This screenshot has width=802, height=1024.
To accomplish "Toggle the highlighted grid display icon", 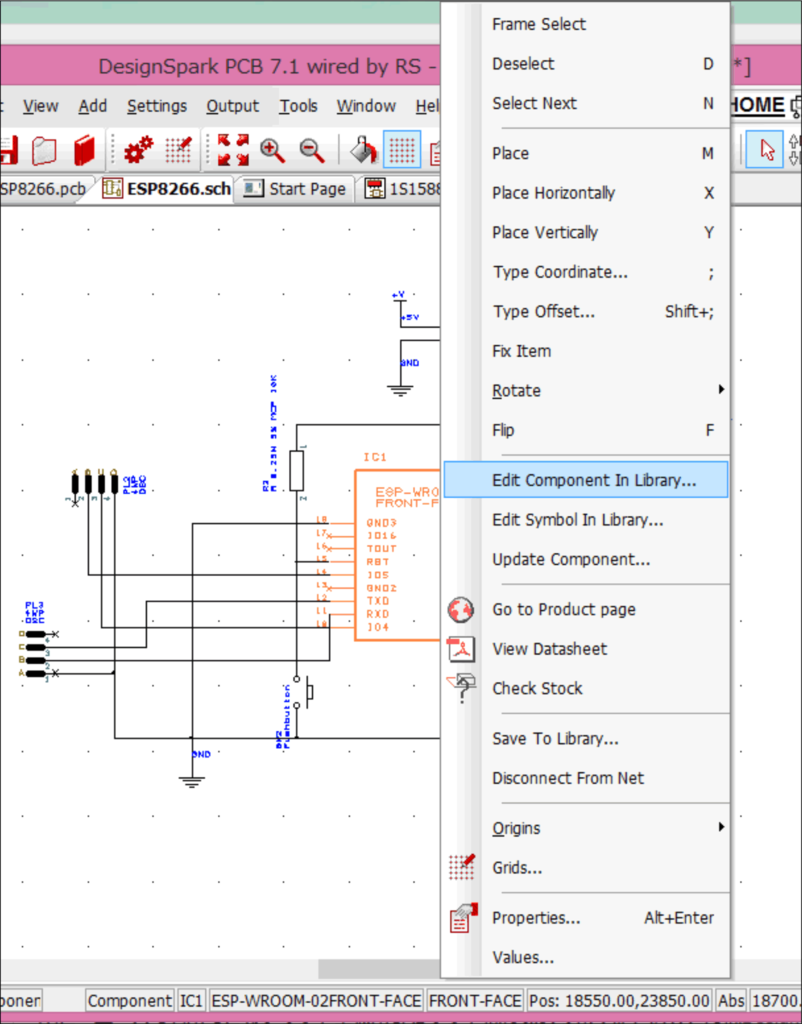I will click(402, 150).
